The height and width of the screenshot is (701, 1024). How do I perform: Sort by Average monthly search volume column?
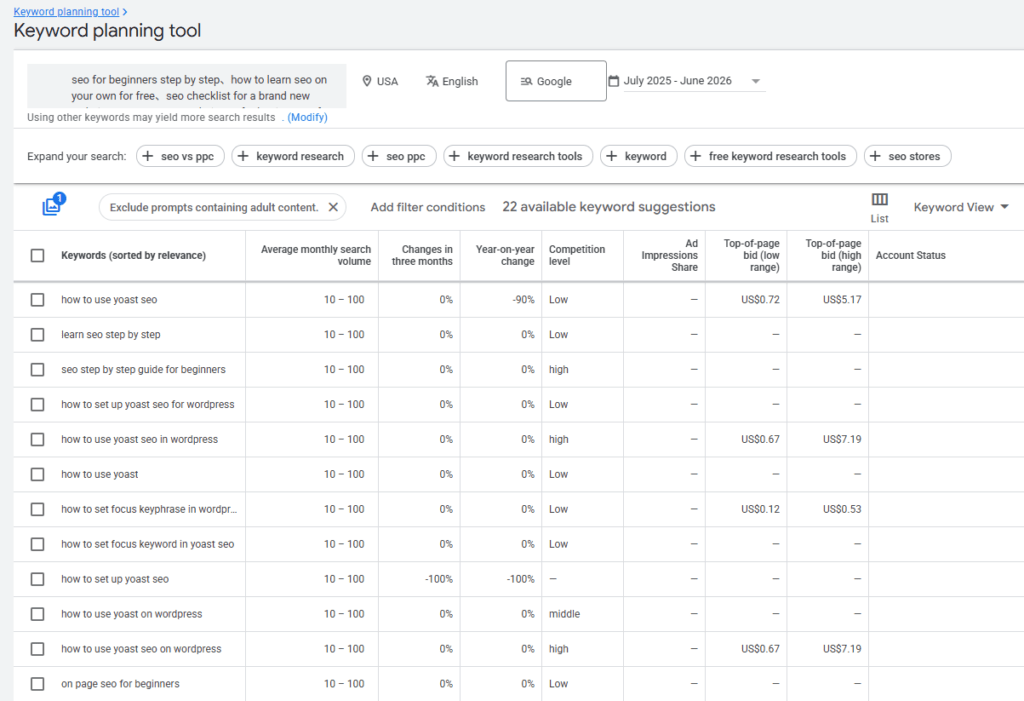pyautogui.click(x=315, y=255)
